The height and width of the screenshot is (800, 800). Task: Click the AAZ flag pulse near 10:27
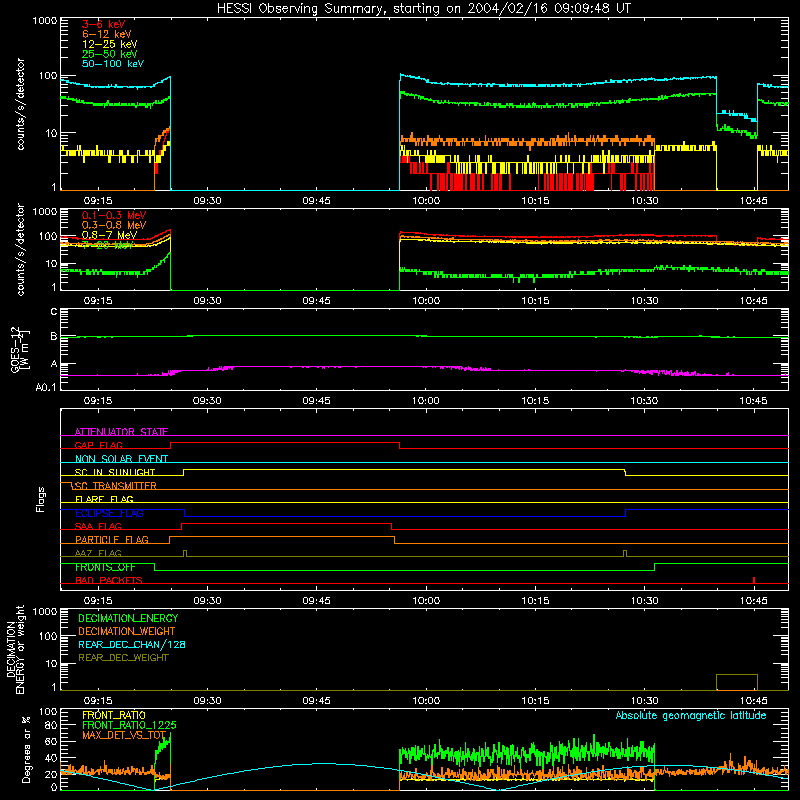(625, 554)
